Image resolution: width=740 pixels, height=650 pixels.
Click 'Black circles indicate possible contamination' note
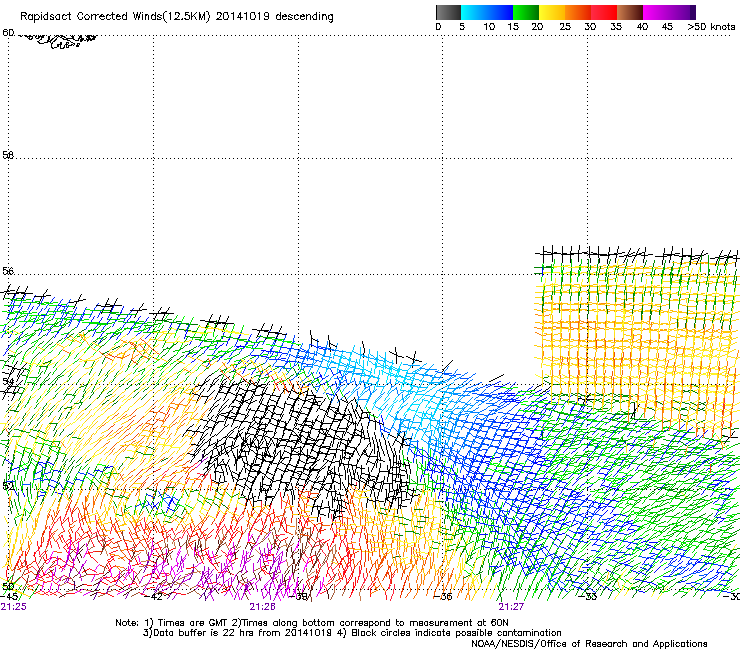pyautogui.click(x=456, y=633)
